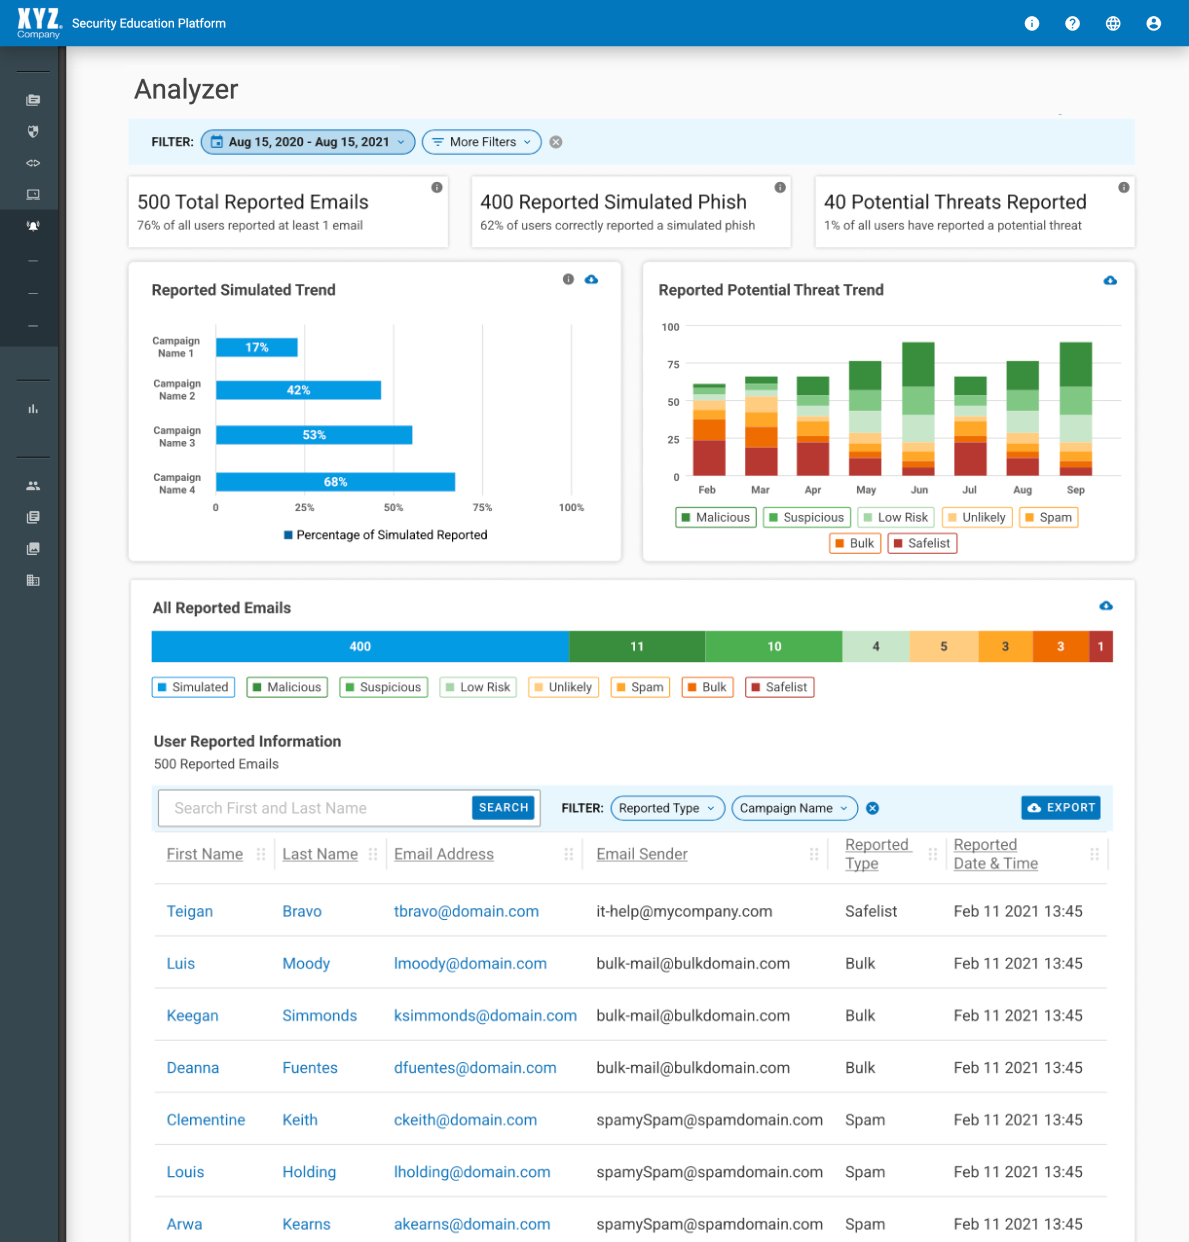The width and height of the screenshot is (1189, 1242).
Task: Click info icon on Total Reported Emails card
Action: click(x=437, y=188)
